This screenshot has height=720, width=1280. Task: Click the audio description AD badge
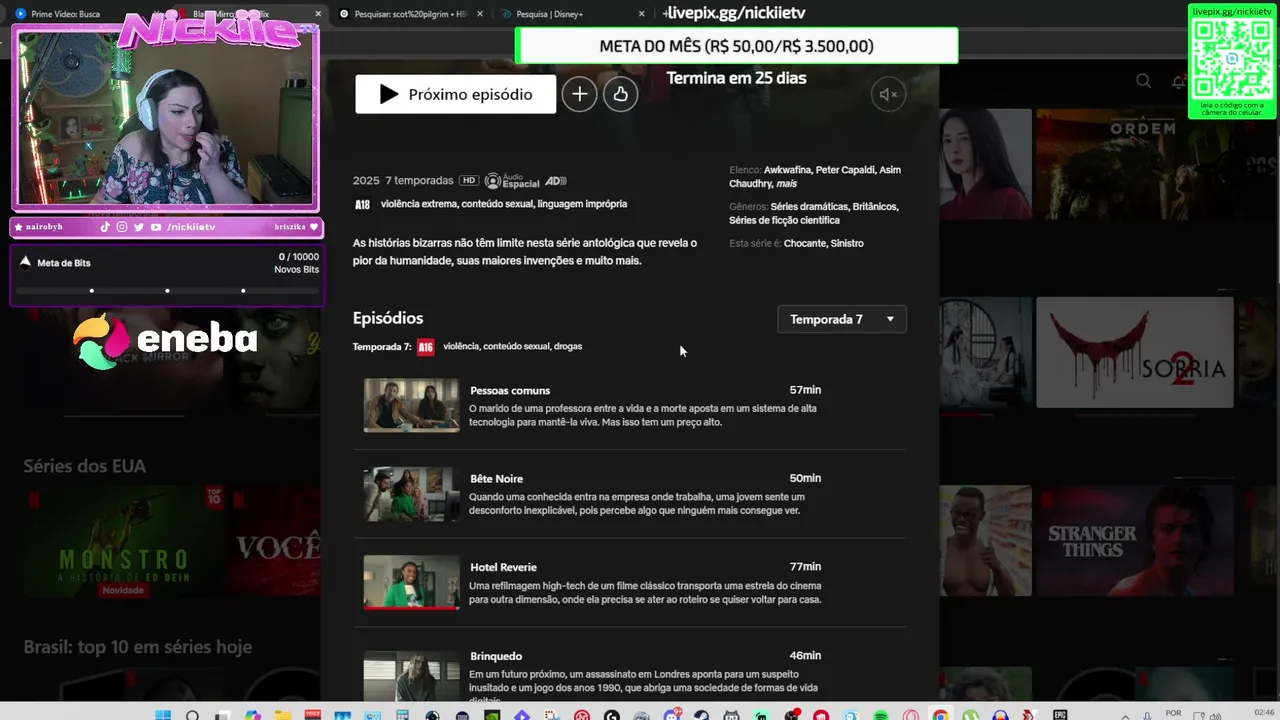click(556, 181)
